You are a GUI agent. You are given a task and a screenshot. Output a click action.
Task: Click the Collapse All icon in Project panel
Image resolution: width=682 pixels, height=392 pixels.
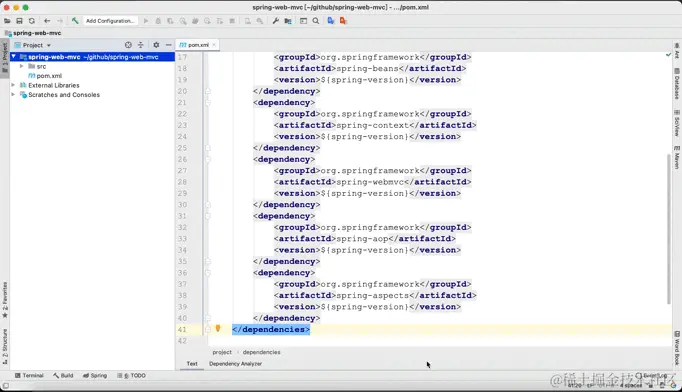[140, 45]
